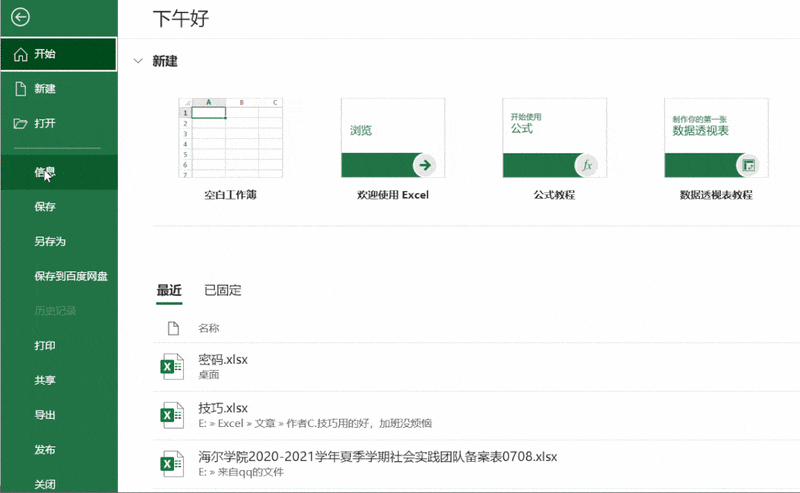Viewport: 800px width, 493px height.
Task: Click the open folder icon beside 打开
Action: click(x=20, y=124)
